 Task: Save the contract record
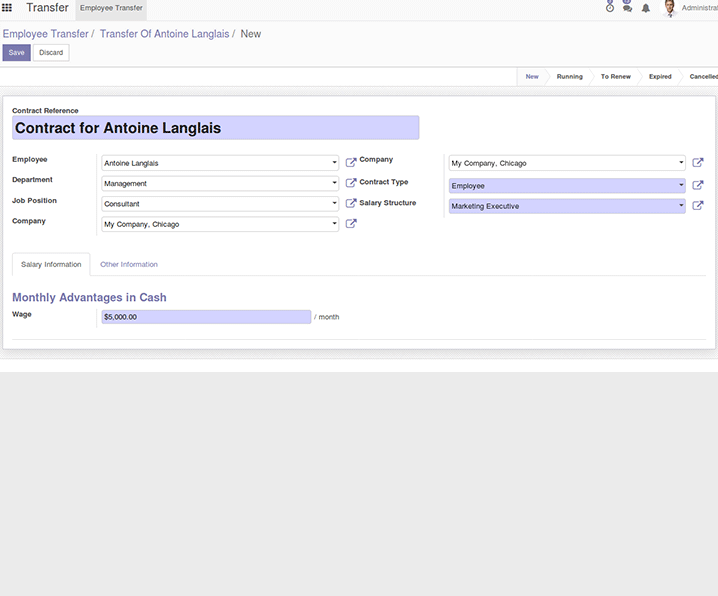(x=16, y=52)
